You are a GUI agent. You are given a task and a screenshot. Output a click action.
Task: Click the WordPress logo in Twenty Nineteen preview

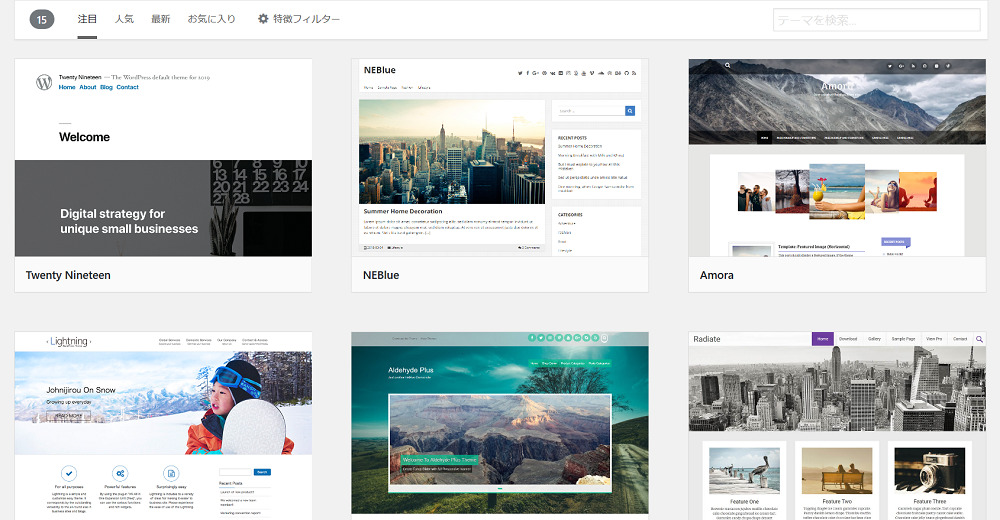[44, 82]
